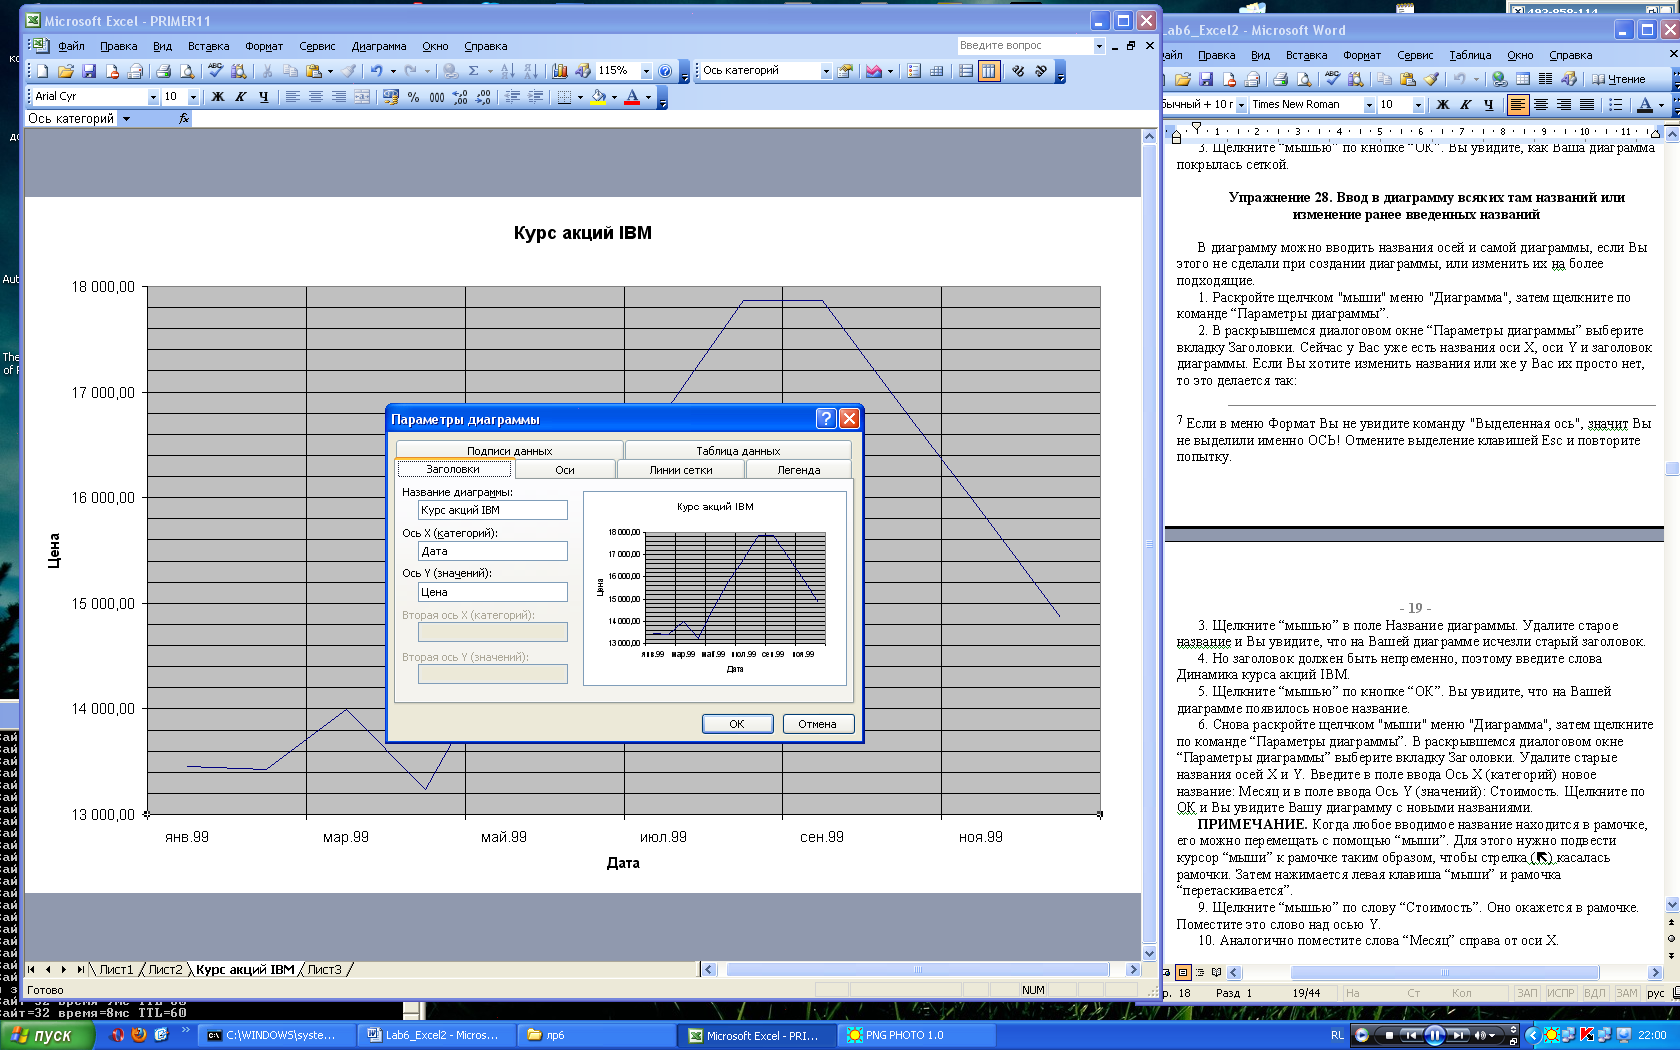Open the Name Box dropdown arrow
Screen dimensions: 1680x1050
(126, 118)
